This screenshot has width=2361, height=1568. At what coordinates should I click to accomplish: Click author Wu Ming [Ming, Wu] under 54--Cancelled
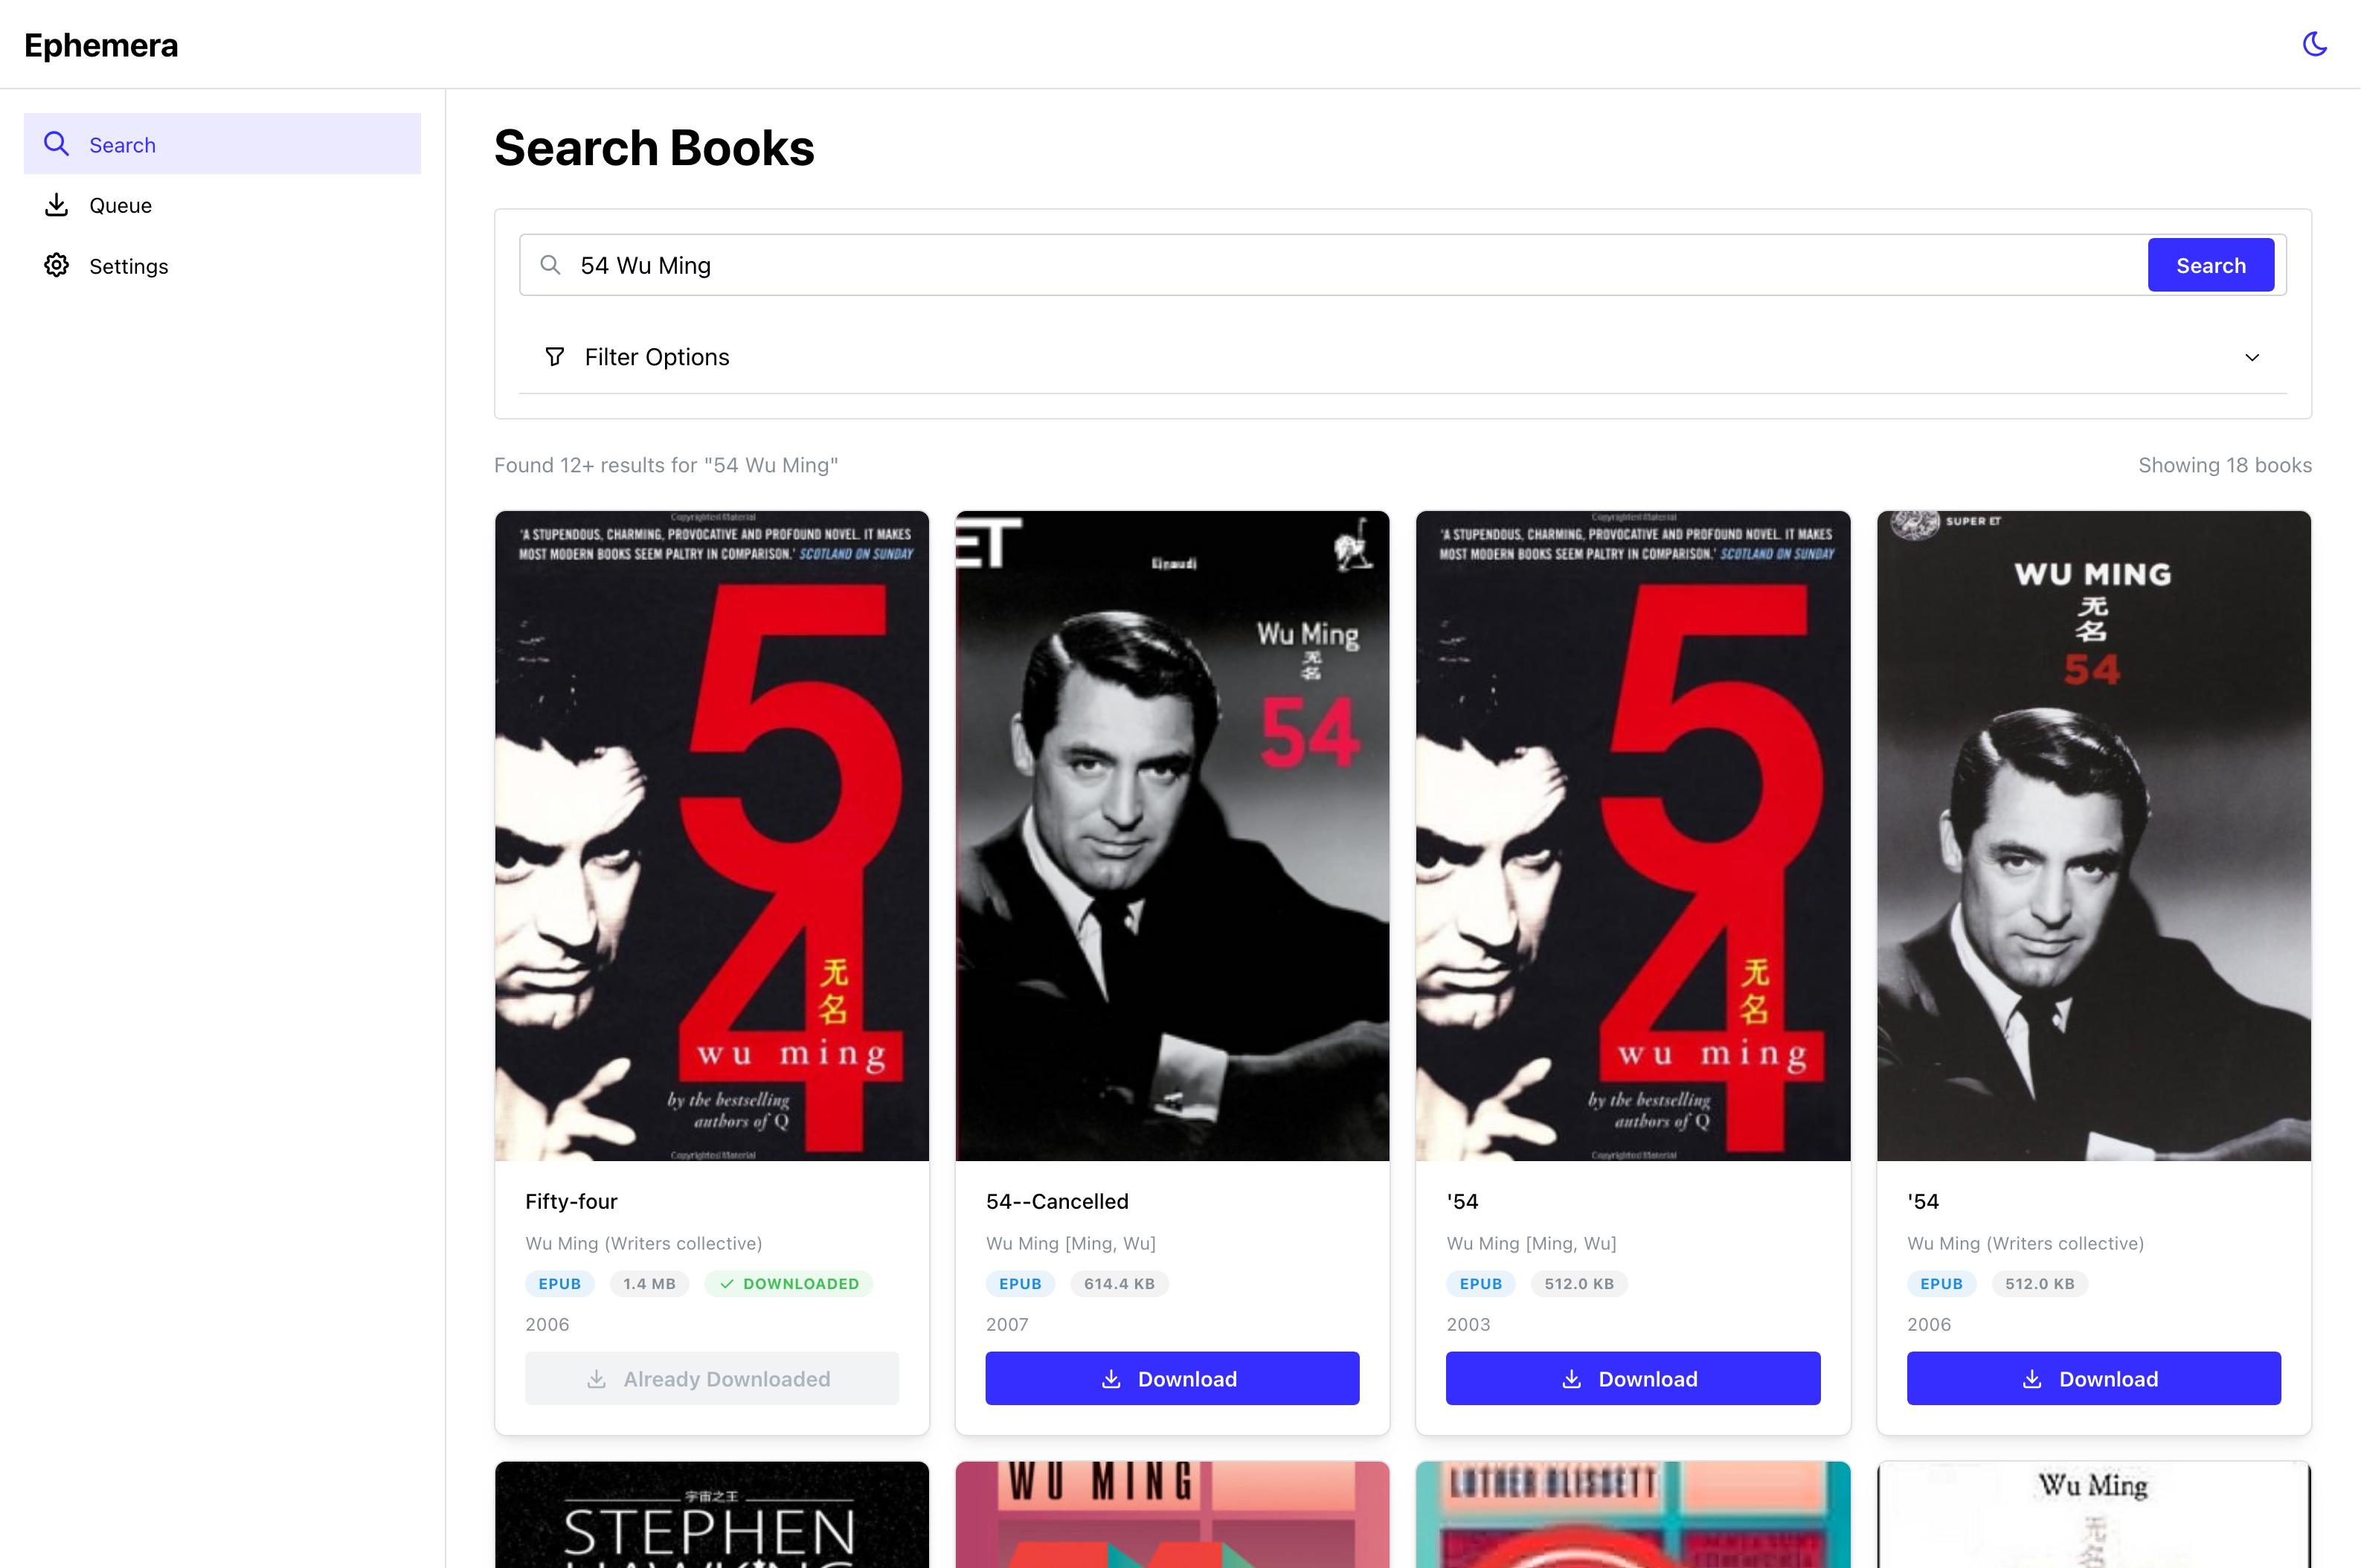click(x=1070, y=1243)
